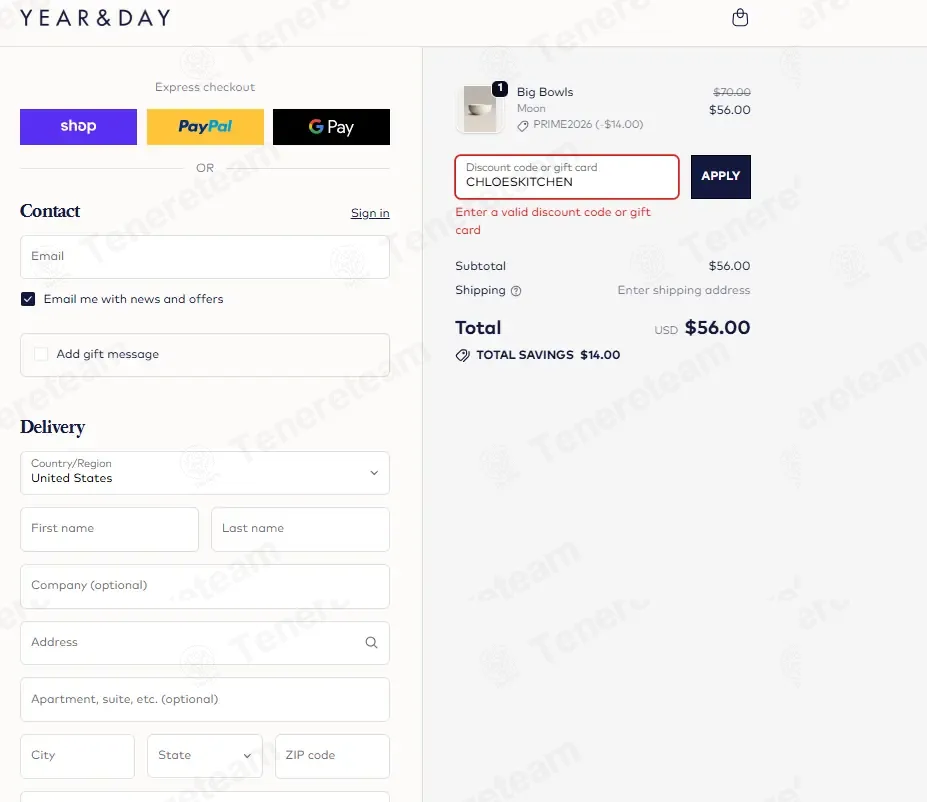
Task: Click the Big Bowls product thumbnail
Action: pos(480,109)
